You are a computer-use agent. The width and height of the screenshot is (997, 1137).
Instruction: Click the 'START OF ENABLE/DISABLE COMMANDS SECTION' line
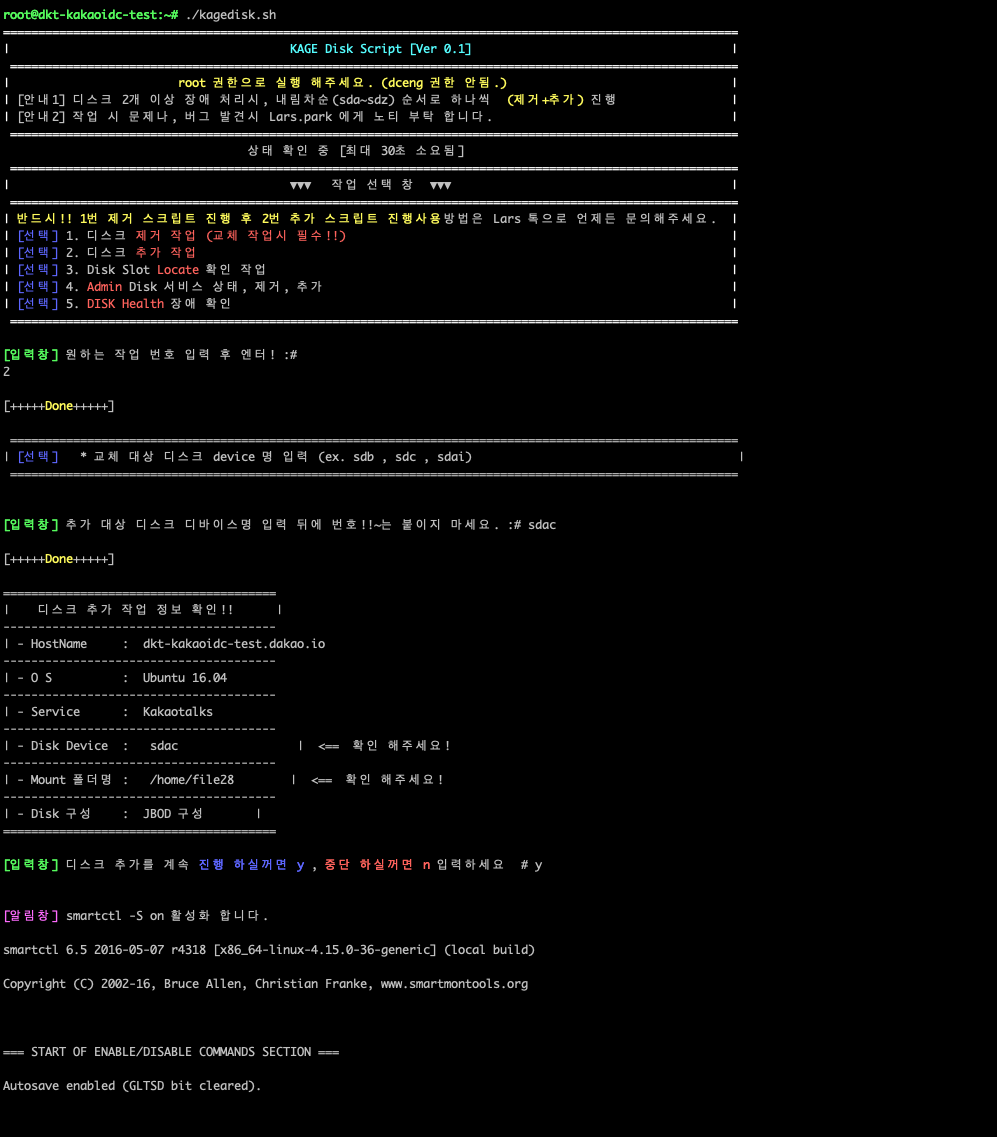tap(171, 1052)
